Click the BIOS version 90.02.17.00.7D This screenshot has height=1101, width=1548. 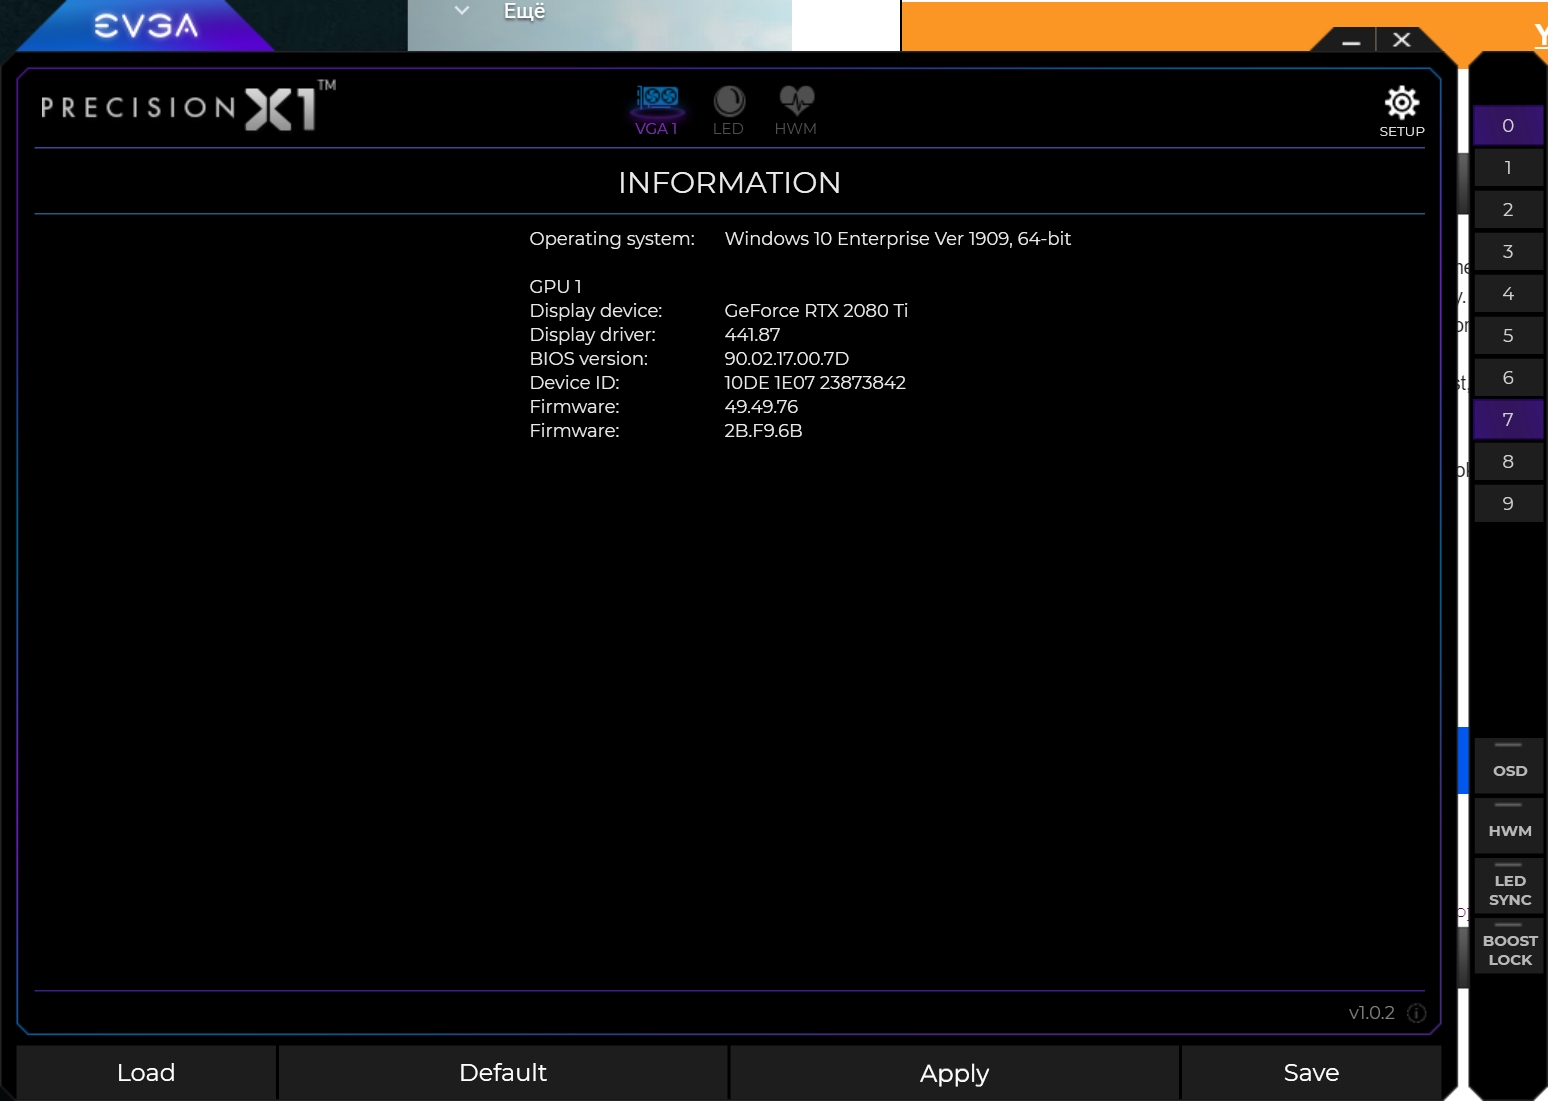pos(786,359)
